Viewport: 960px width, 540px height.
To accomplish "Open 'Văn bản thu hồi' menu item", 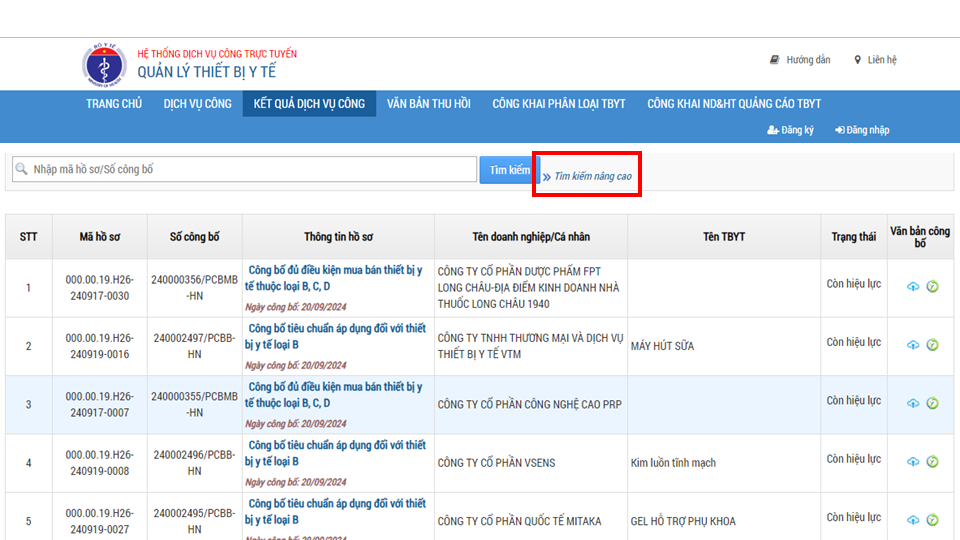I will [x=428, y=104].
